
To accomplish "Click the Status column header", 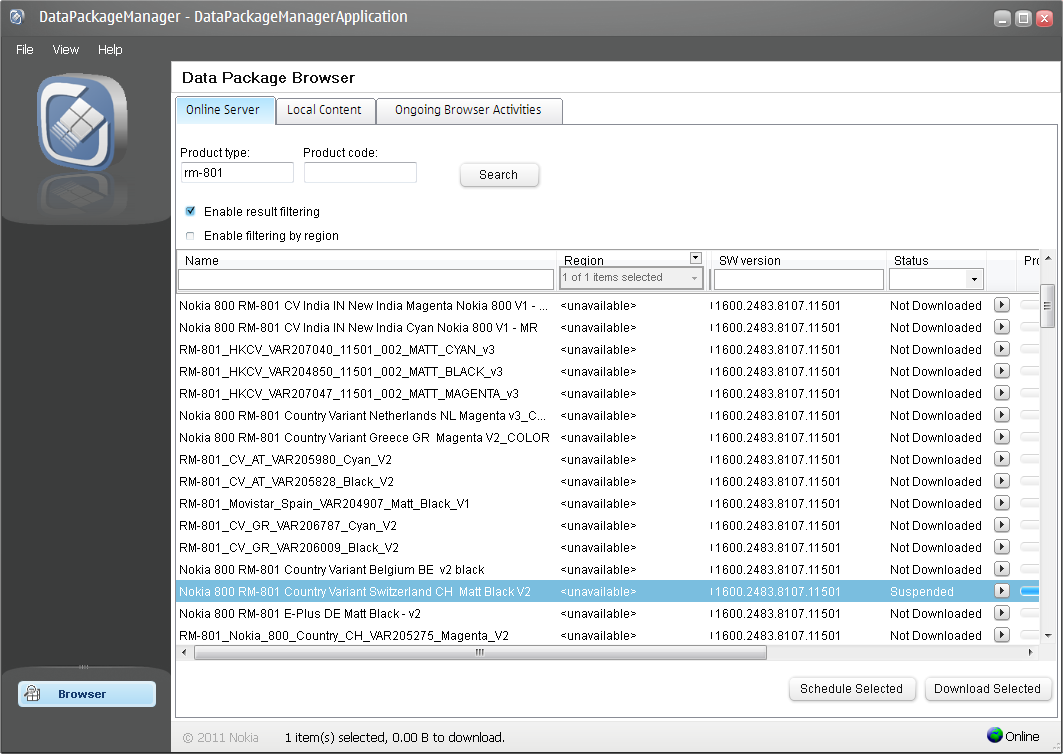I will click(x=936, y=260).
